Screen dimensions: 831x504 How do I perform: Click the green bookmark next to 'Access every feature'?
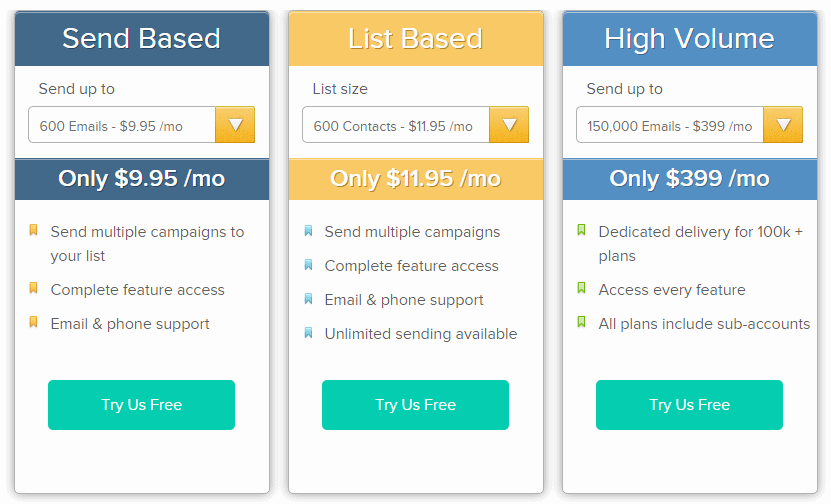581,288
